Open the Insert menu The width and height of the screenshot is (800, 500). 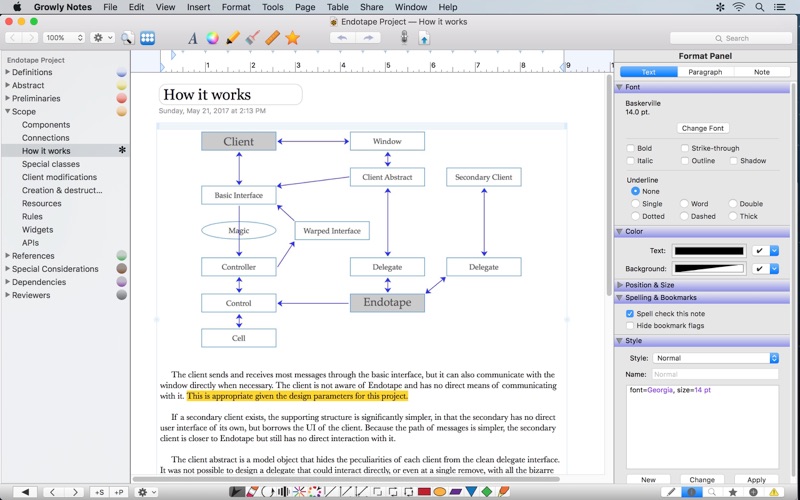[198, 7]
